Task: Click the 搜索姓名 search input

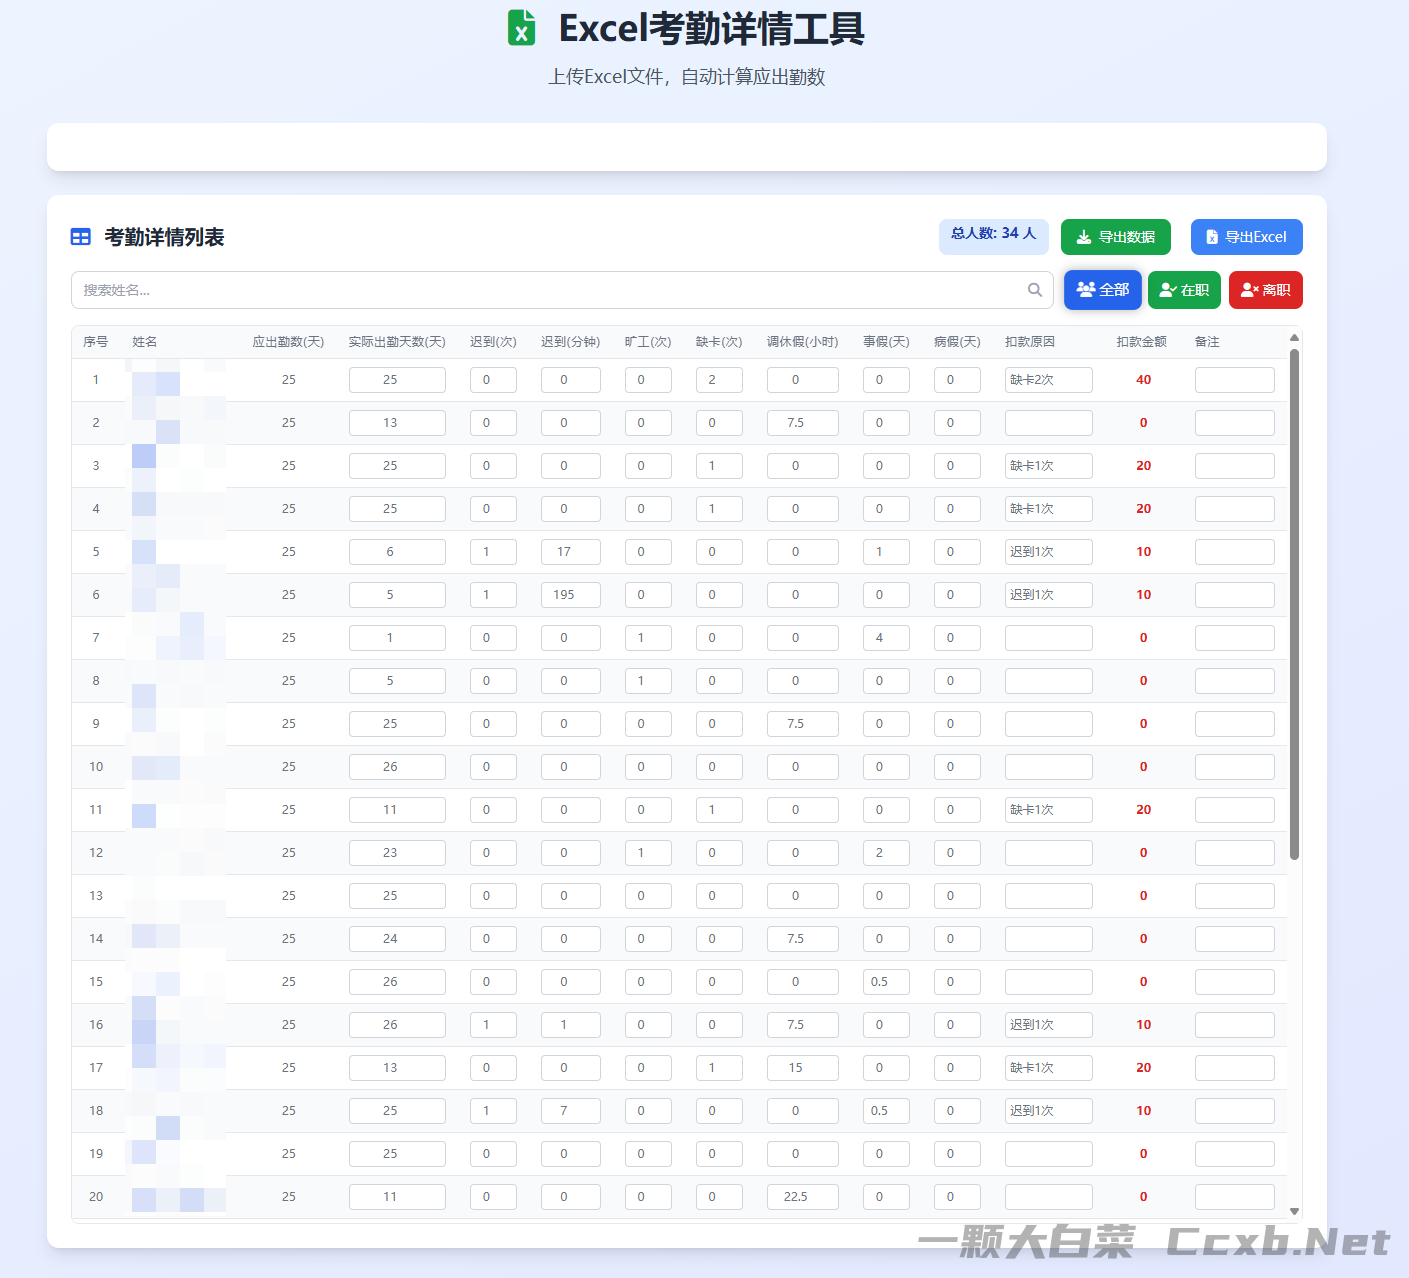Action: [562, 290]
